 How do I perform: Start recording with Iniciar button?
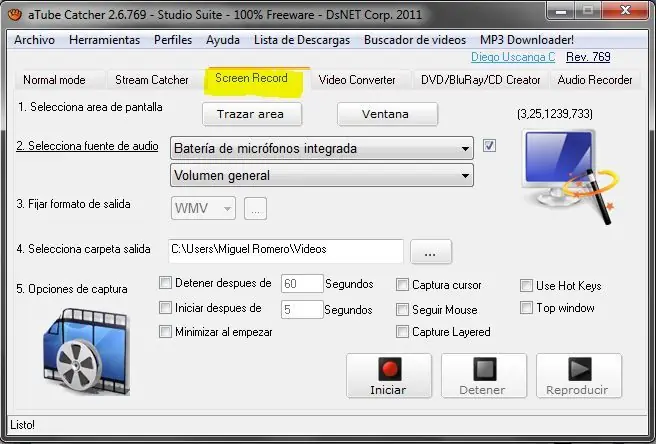[x=389, y=376]
